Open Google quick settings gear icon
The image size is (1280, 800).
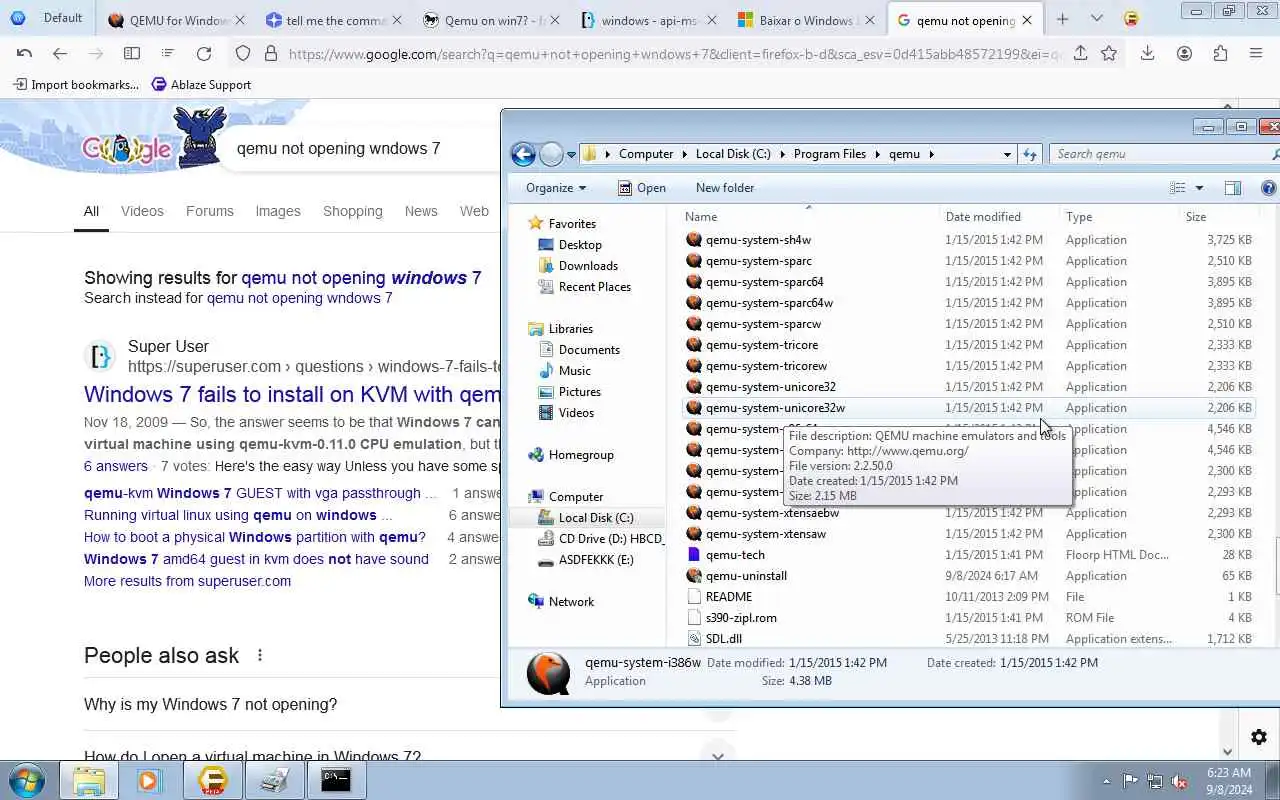click(1259, 738)
